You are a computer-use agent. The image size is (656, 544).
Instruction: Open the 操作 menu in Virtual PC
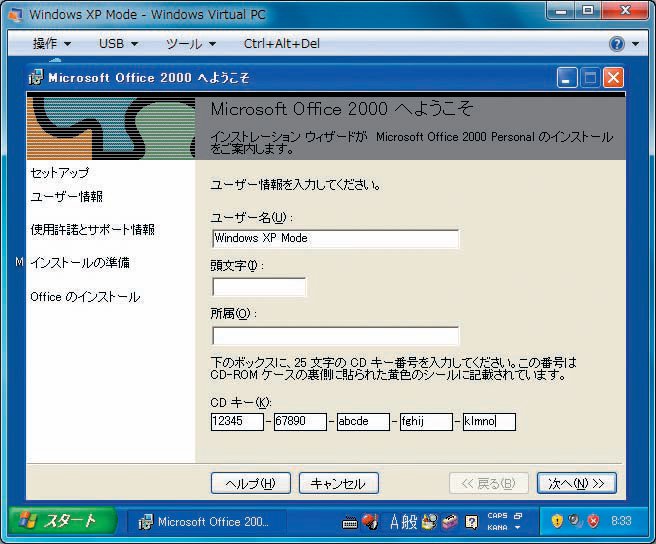pos(51,43)
